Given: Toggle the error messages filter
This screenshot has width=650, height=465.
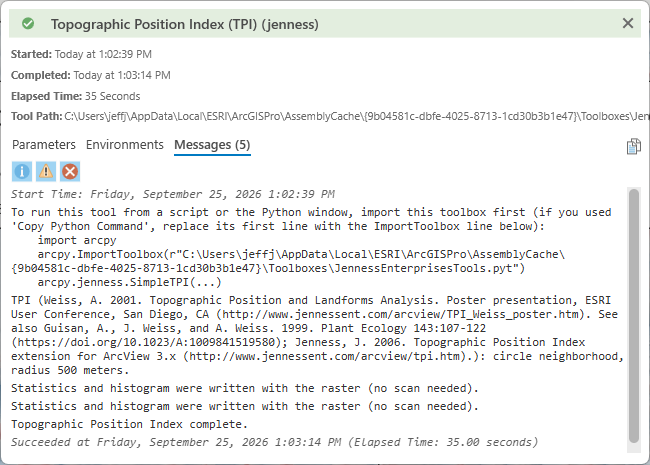Looking at the screenshot, I should (x=70, y=171).
